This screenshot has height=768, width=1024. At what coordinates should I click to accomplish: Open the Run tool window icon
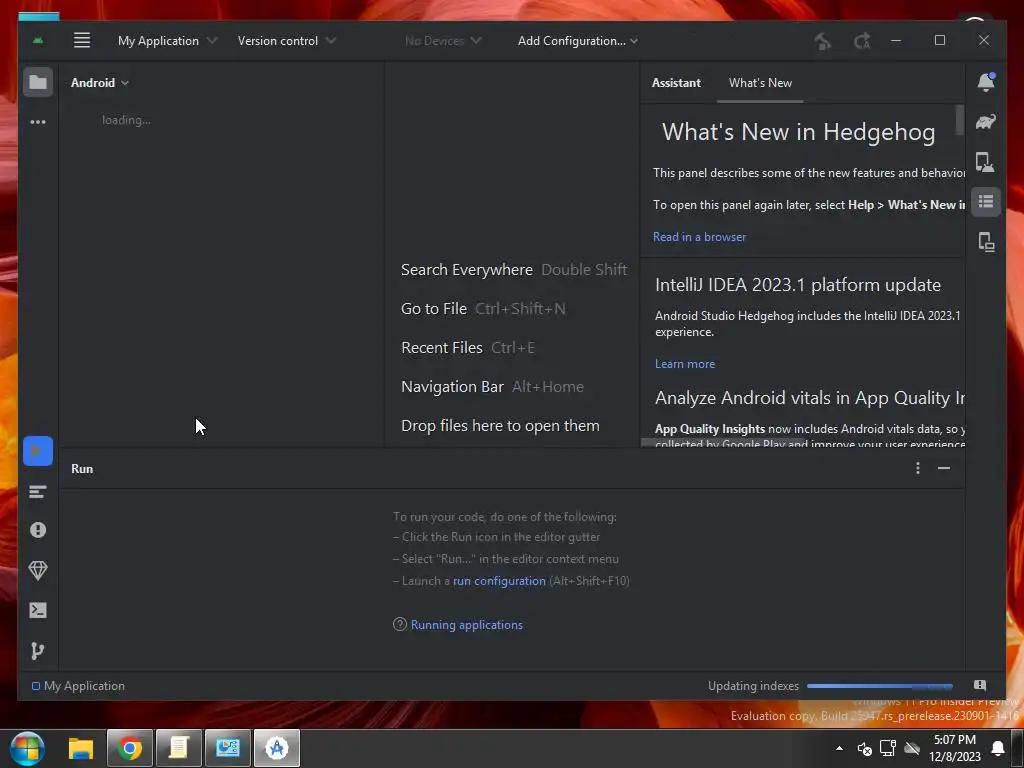(x=38, y=451)
